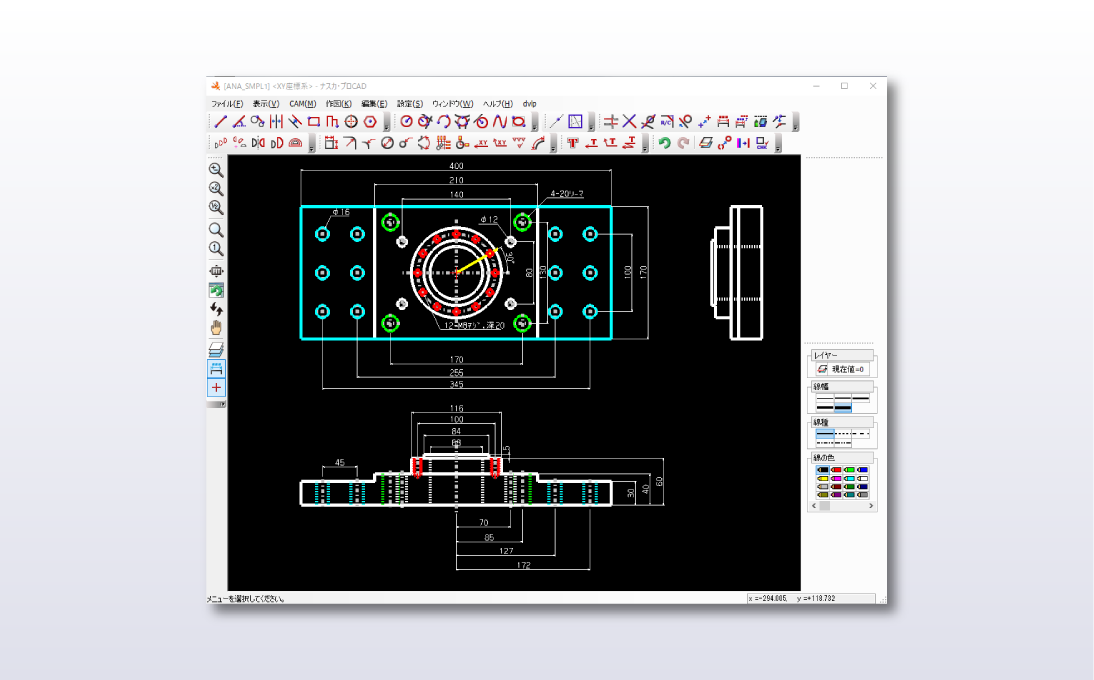Viewport: 1094px width, 680px height.
Task: Select the thinnest line width option
Action: [x=825, y=398]
